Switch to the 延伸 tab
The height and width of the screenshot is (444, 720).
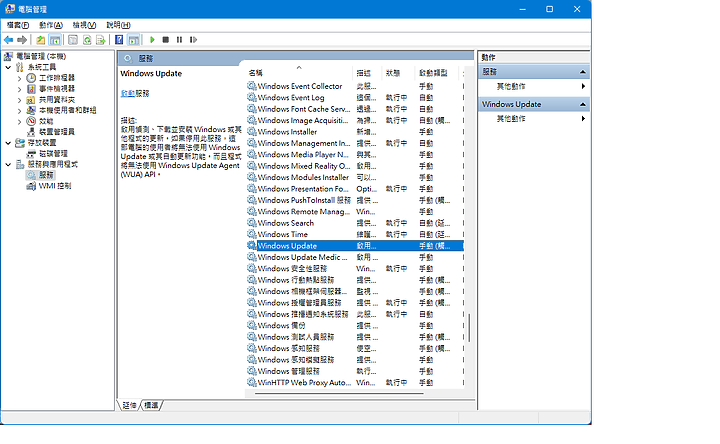(129, 405)
